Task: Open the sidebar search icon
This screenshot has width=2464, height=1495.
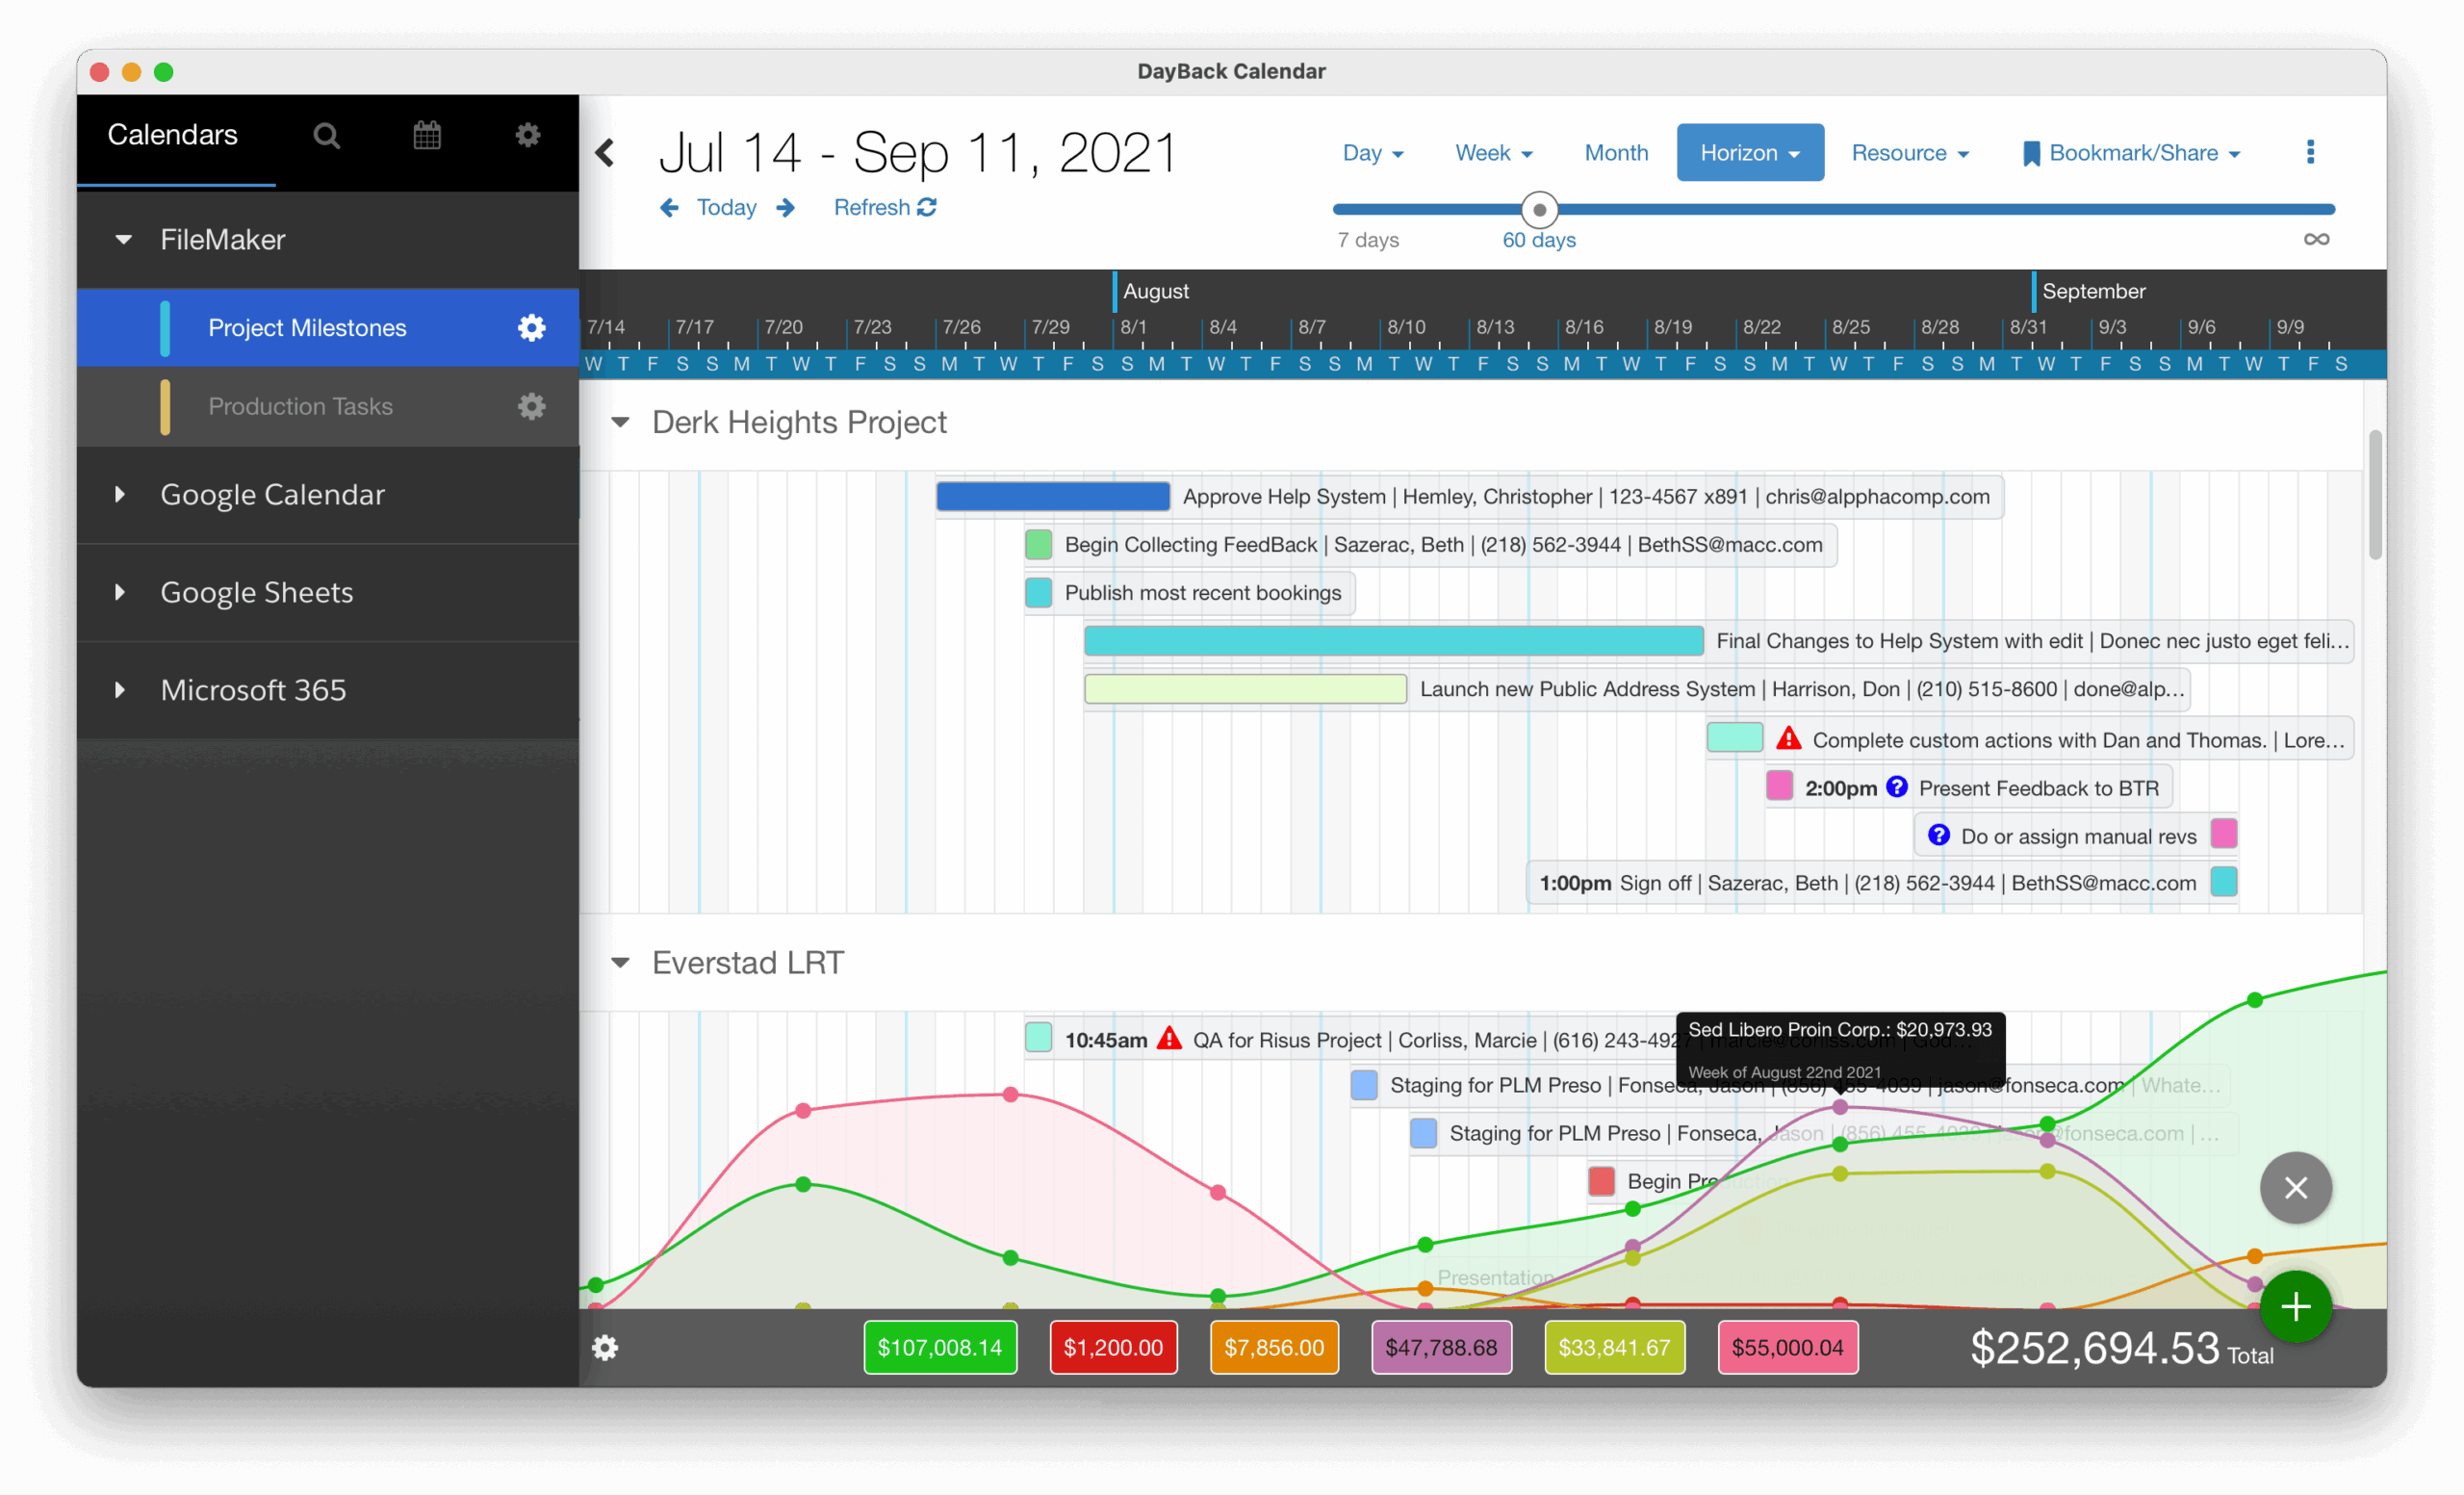Action: point(326,136)
